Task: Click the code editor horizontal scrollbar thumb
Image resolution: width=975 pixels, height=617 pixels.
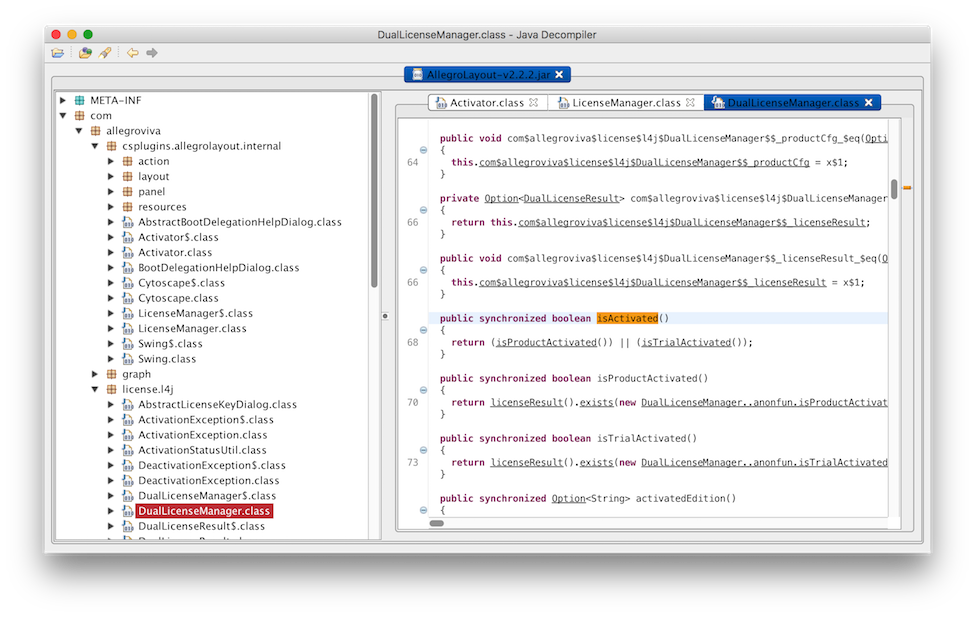Action: pos(437,523)
